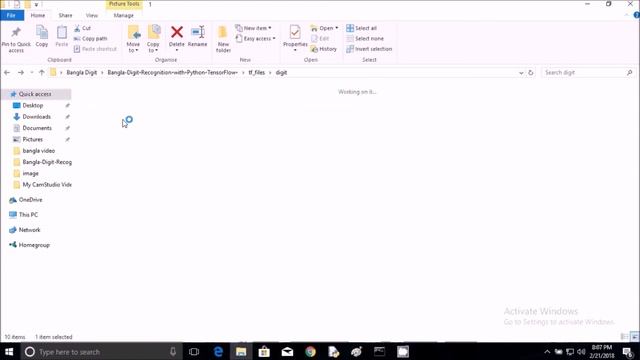The height and width of the screenshot is (360, 640).
Task: Open recent locations dropdown arrow
Action: 32,73
